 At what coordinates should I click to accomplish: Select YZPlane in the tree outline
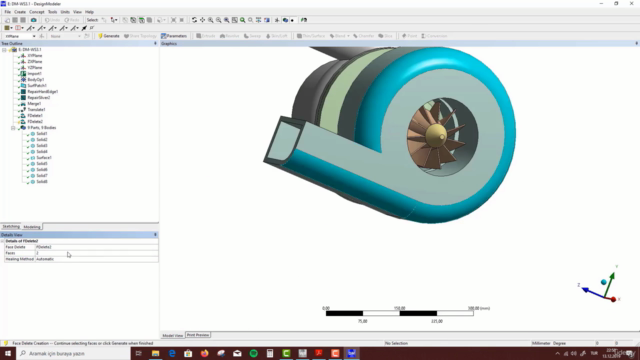pyautogui.click(x=35, y=68)
